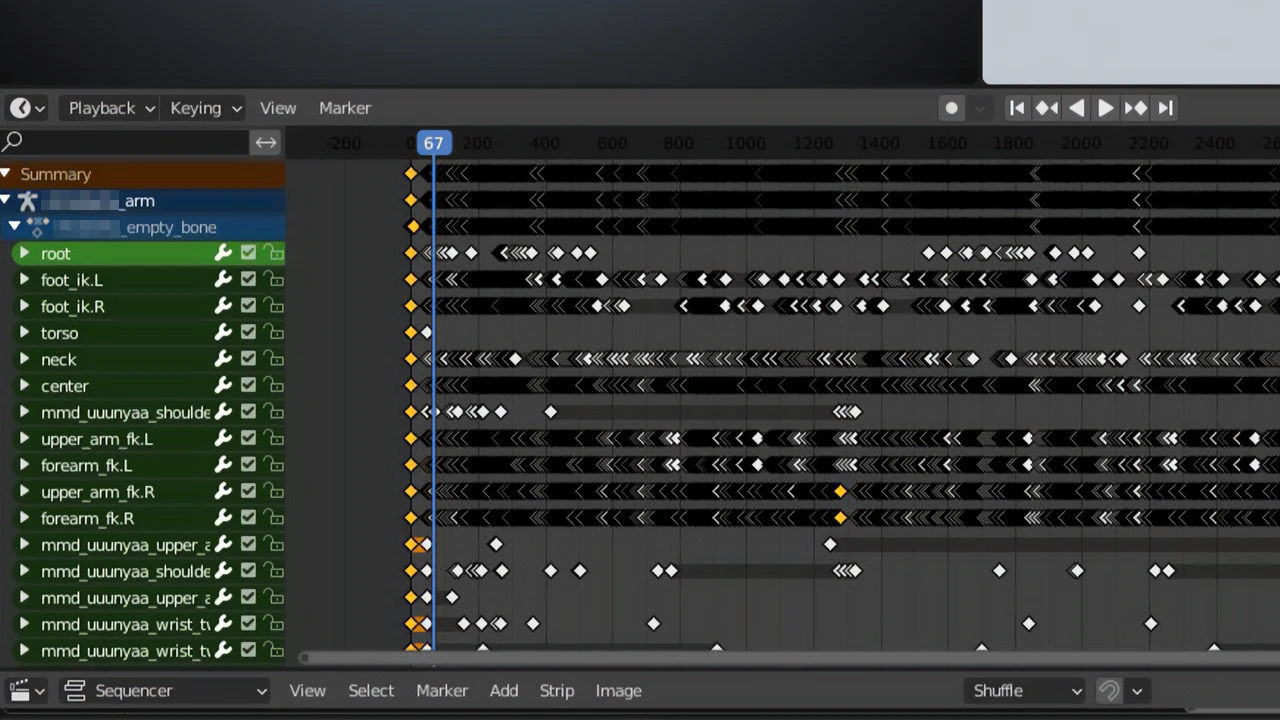Click the frame 67 playhead marker
This screenshot has height=720, width=1280.
[433, 144]
